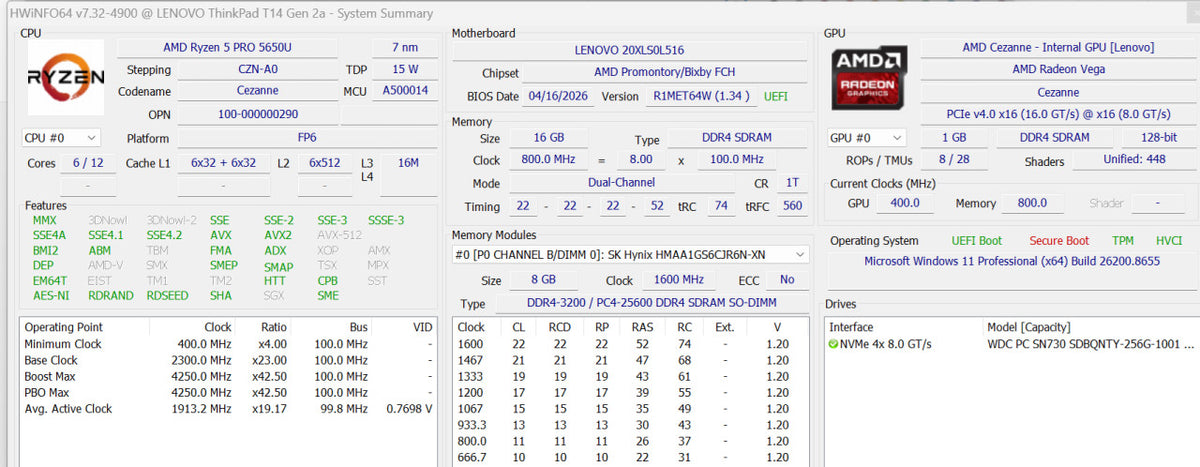The image size is (1200, 467).
Task: Select the Avg. Active Clock row
Action: click(x=229, y=408)
